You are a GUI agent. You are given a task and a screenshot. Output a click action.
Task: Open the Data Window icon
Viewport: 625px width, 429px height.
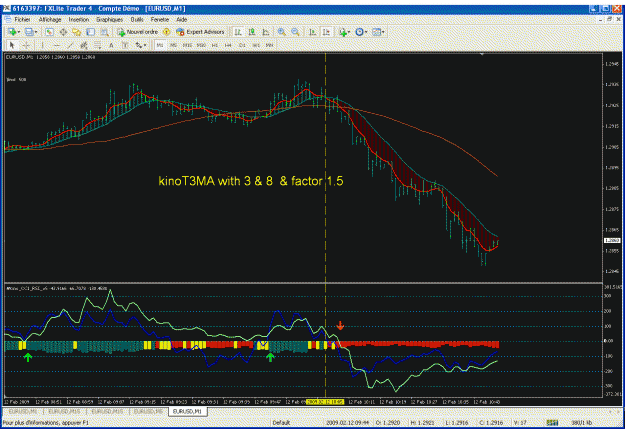63,32
